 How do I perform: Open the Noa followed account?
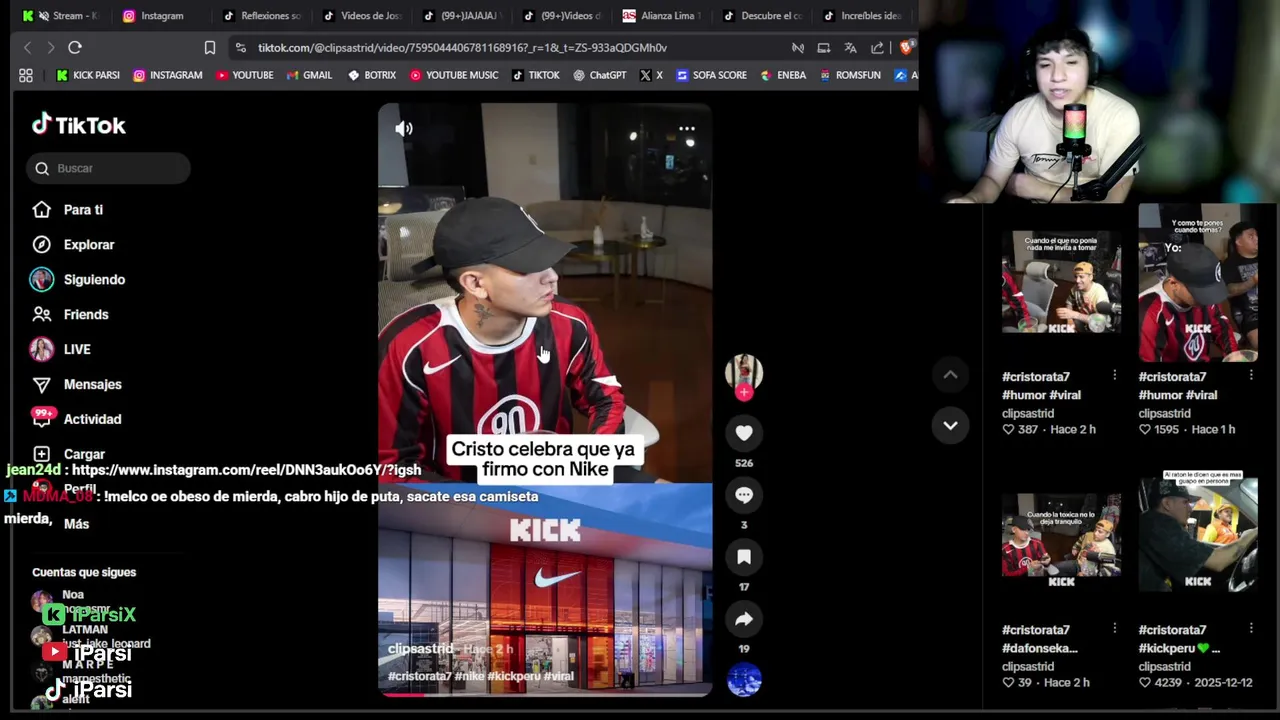[72, 595]
